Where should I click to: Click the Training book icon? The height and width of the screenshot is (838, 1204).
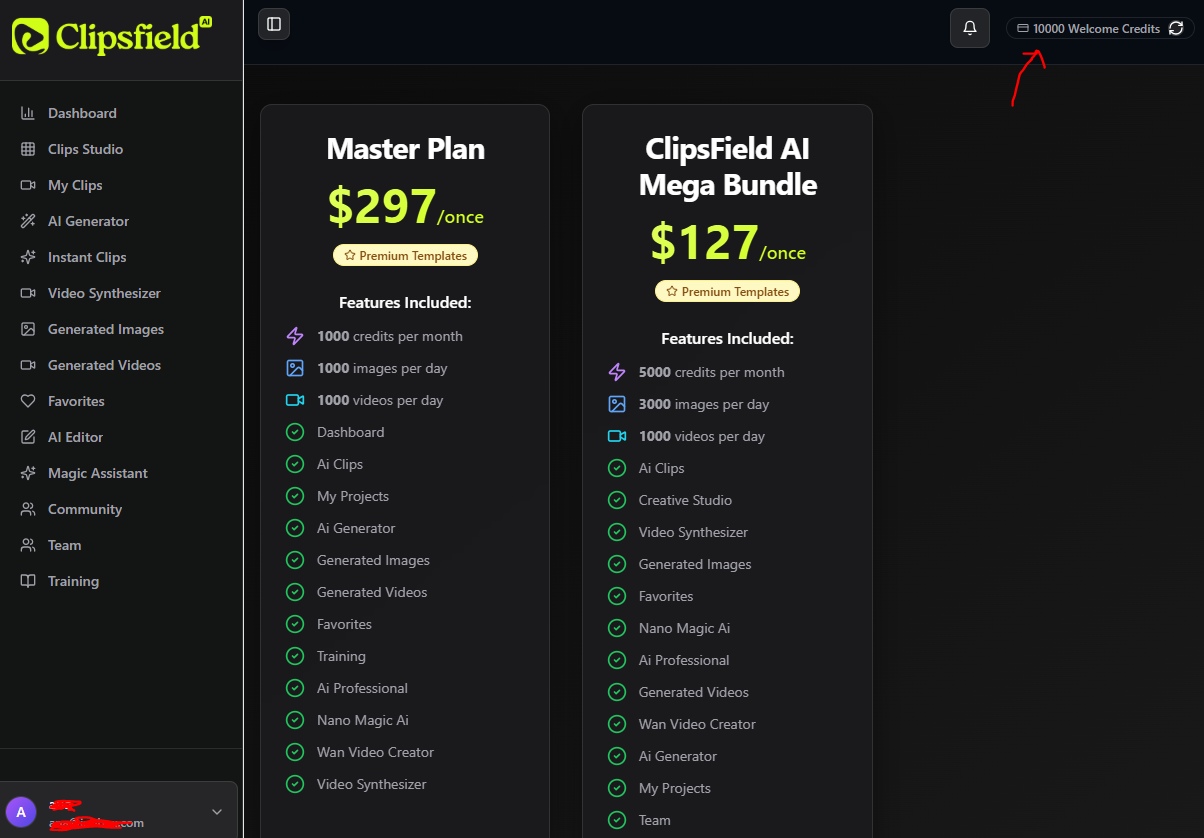click(28, 581)
